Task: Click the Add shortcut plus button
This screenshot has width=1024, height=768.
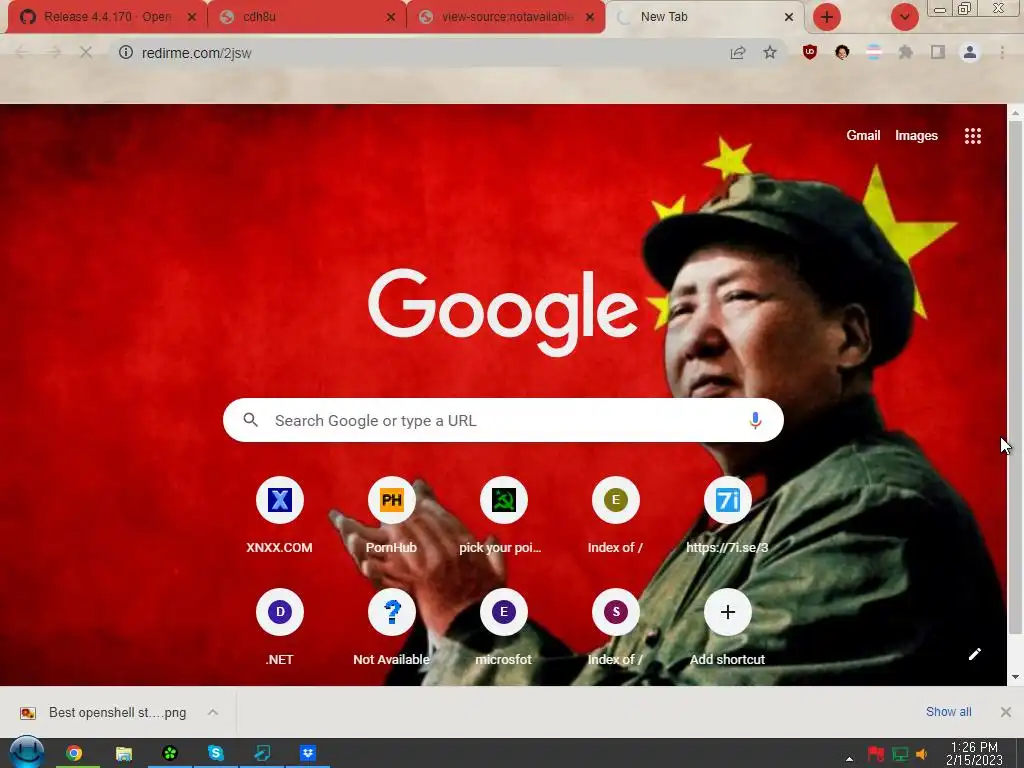Action: (727, 612)
